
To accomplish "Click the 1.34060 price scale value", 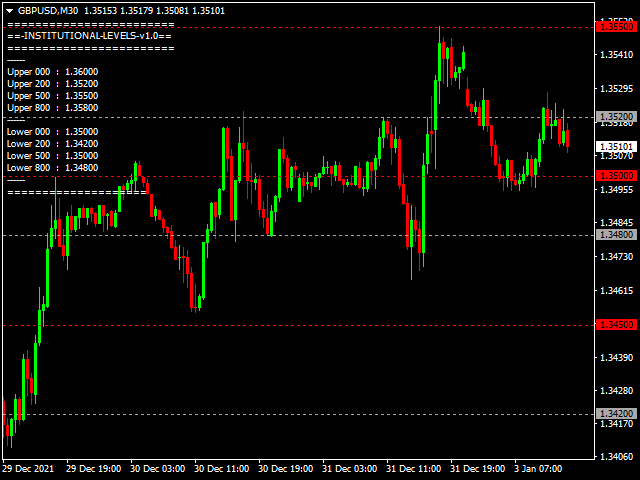I will [x=616, y=457].
